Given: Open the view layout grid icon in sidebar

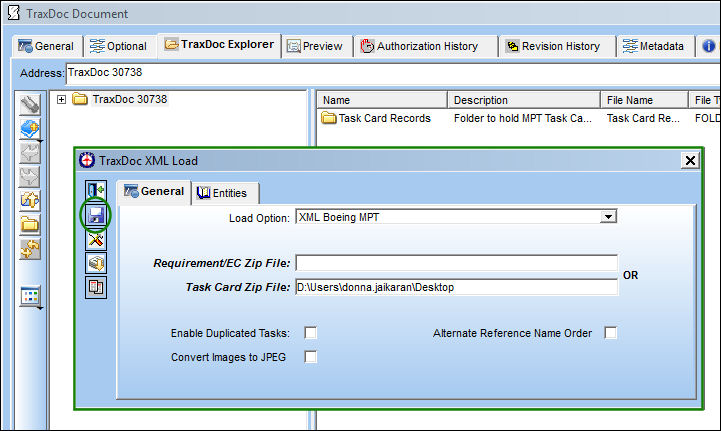Looking at the screenshot, I should click(30, 296).
